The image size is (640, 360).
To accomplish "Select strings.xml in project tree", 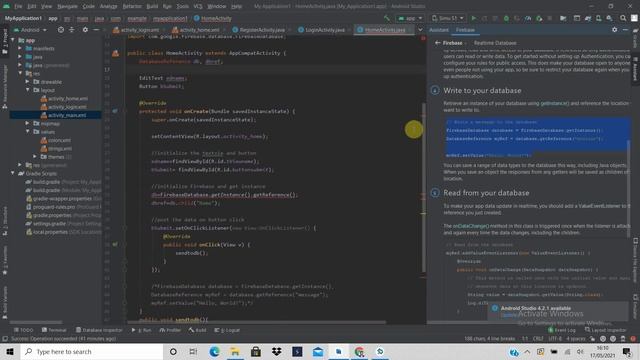I will pos(56,149).
